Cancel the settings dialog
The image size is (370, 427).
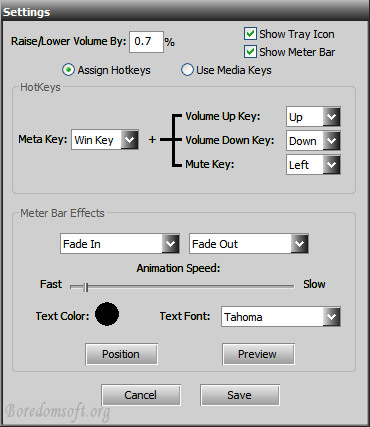(141, 395)
